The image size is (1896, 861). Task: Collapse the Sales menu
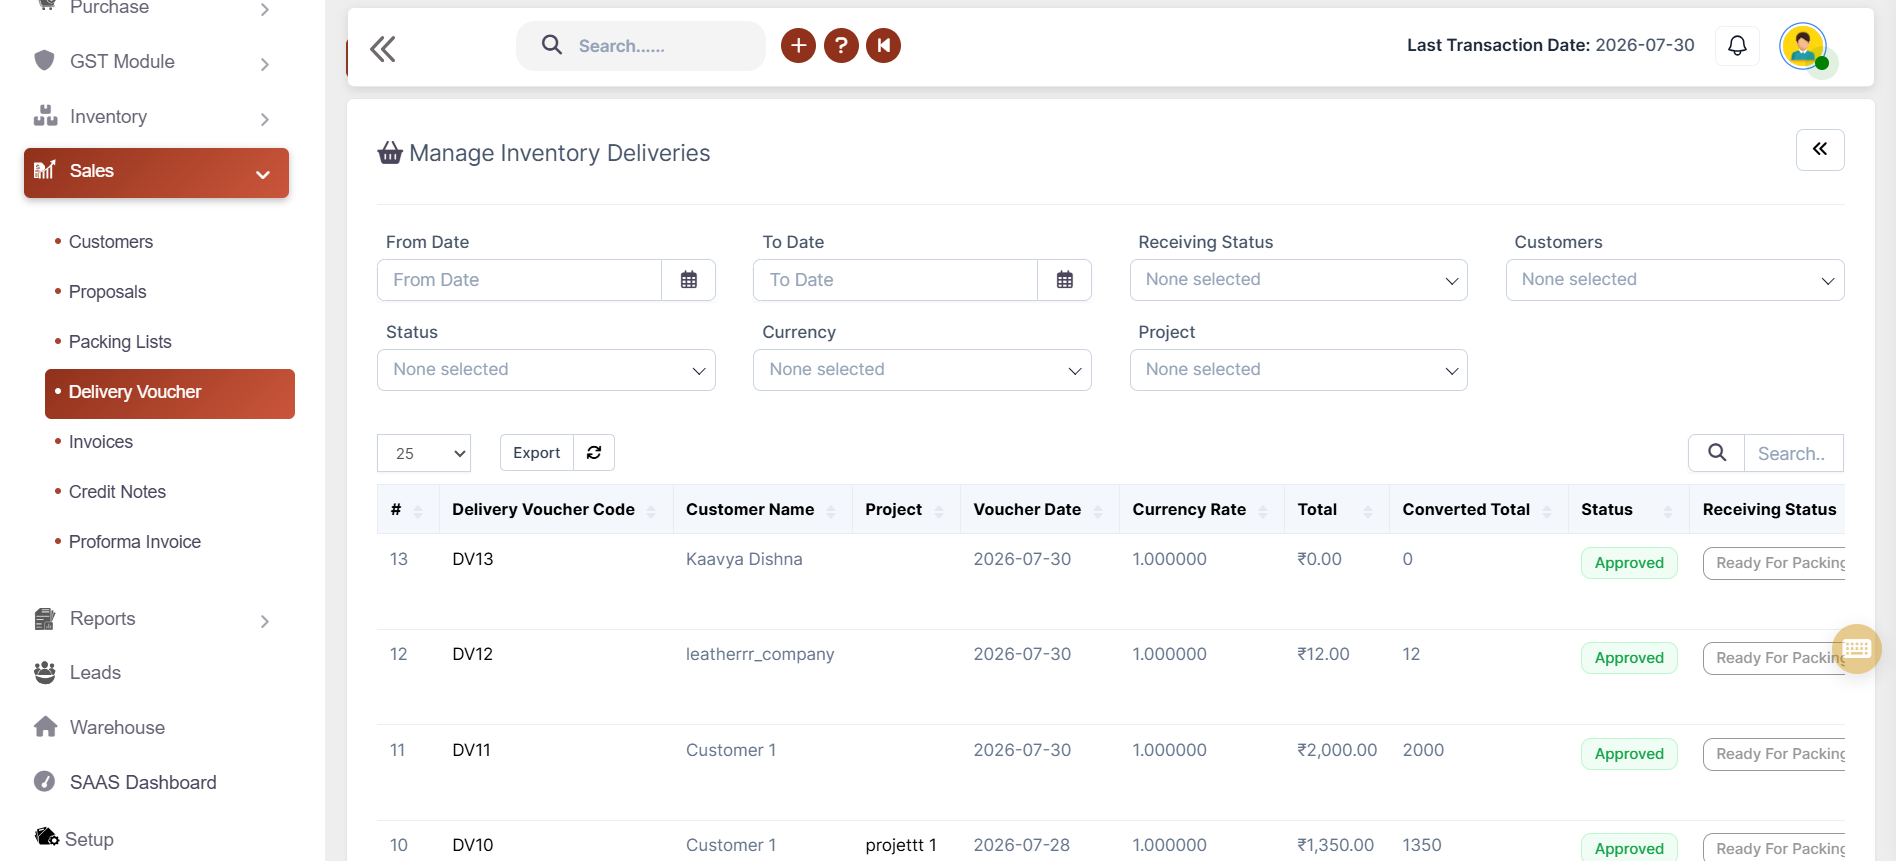coord(156,172)
